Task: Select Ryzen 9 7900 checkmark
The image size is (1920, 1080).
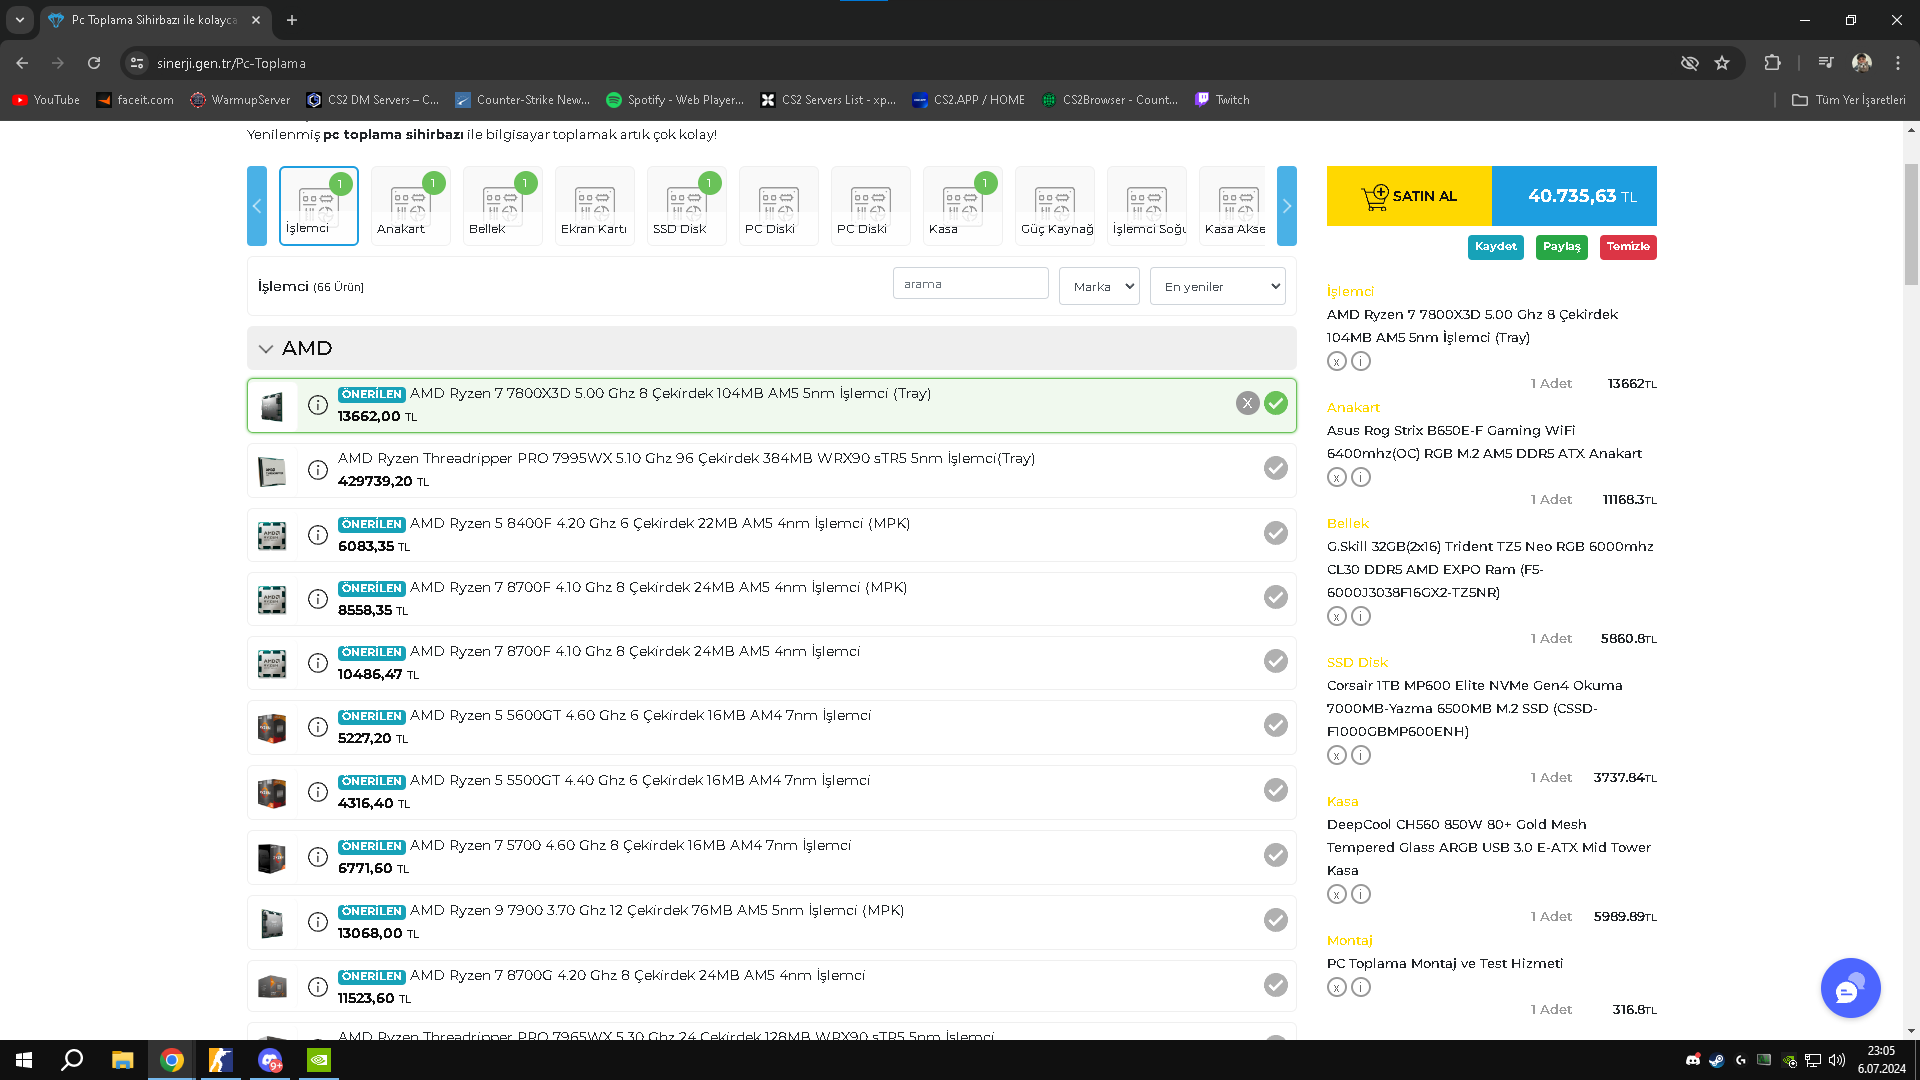Action: [x=1275, y=920]
